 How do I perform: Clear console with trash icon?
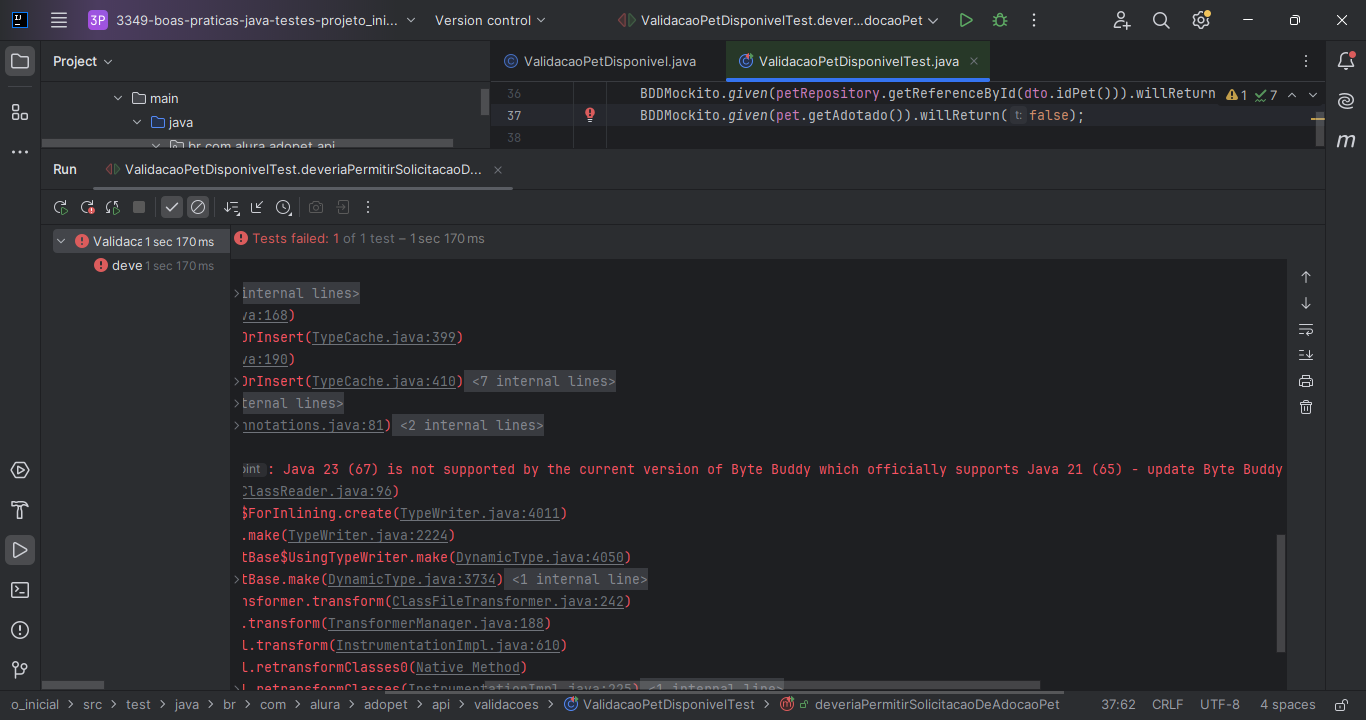pos(1306,407)
